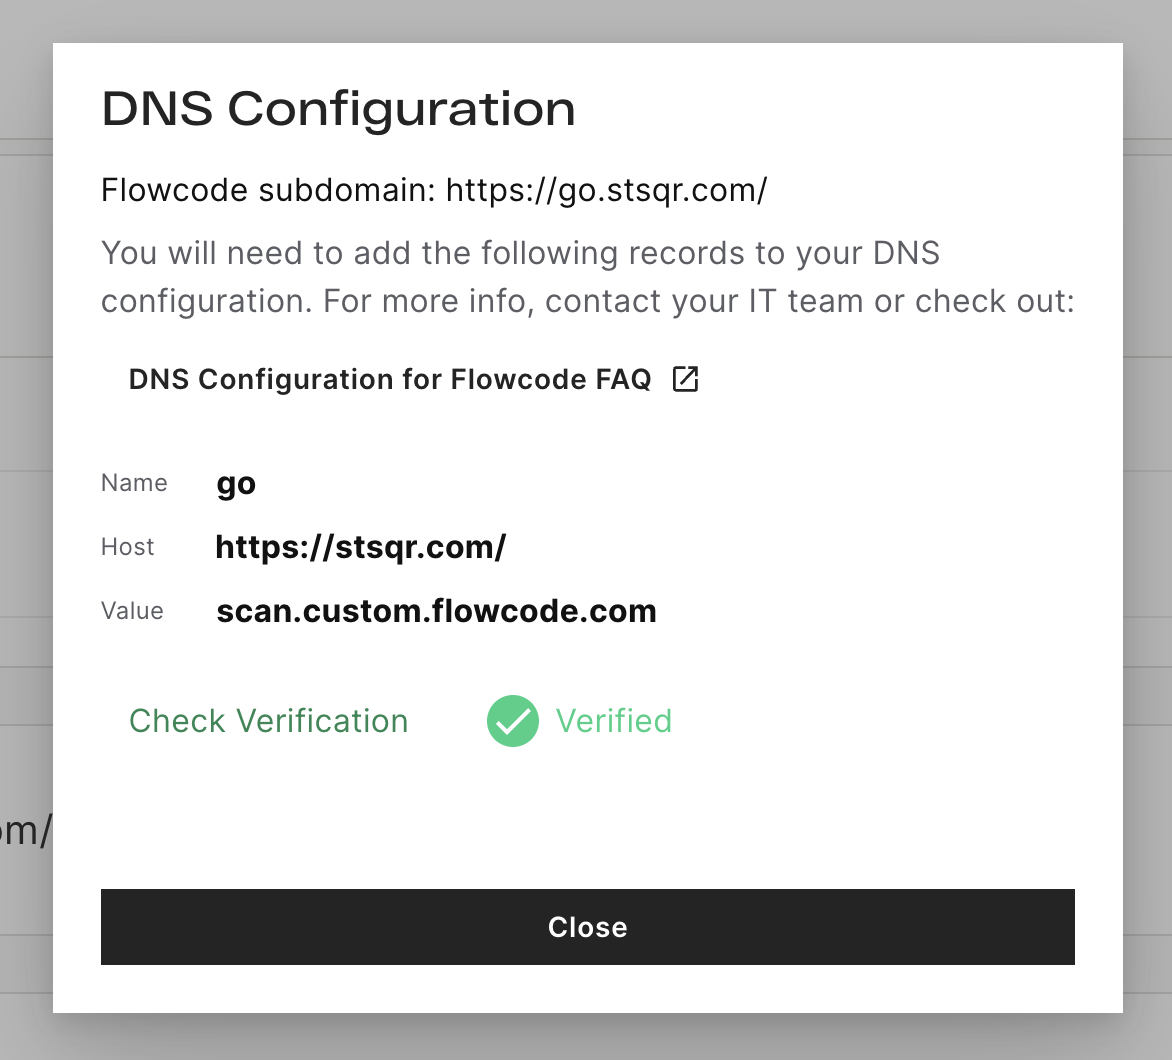1172x1060 pixels.
Task: Select the Host value https://stsqr.com/
Action: [x=360, y=547]
